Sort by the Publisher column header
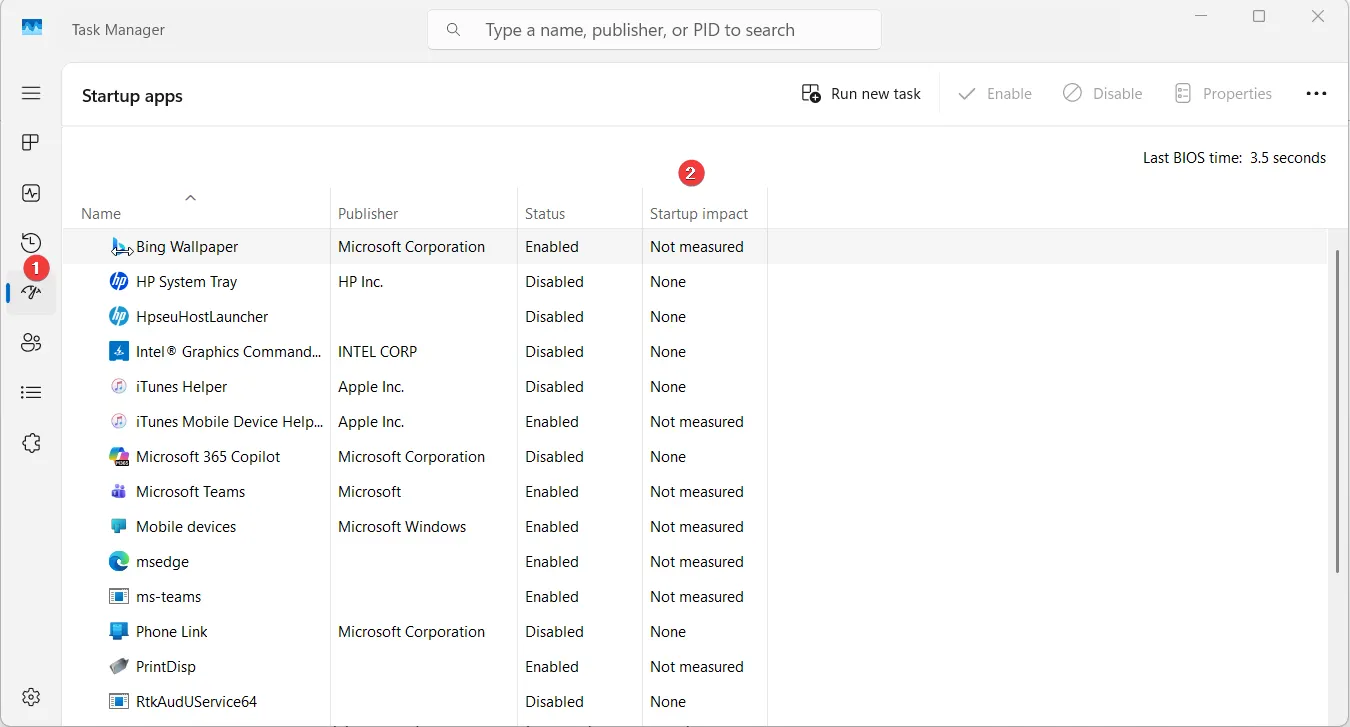The image size is (1350, 727). [x=368, y=214]
